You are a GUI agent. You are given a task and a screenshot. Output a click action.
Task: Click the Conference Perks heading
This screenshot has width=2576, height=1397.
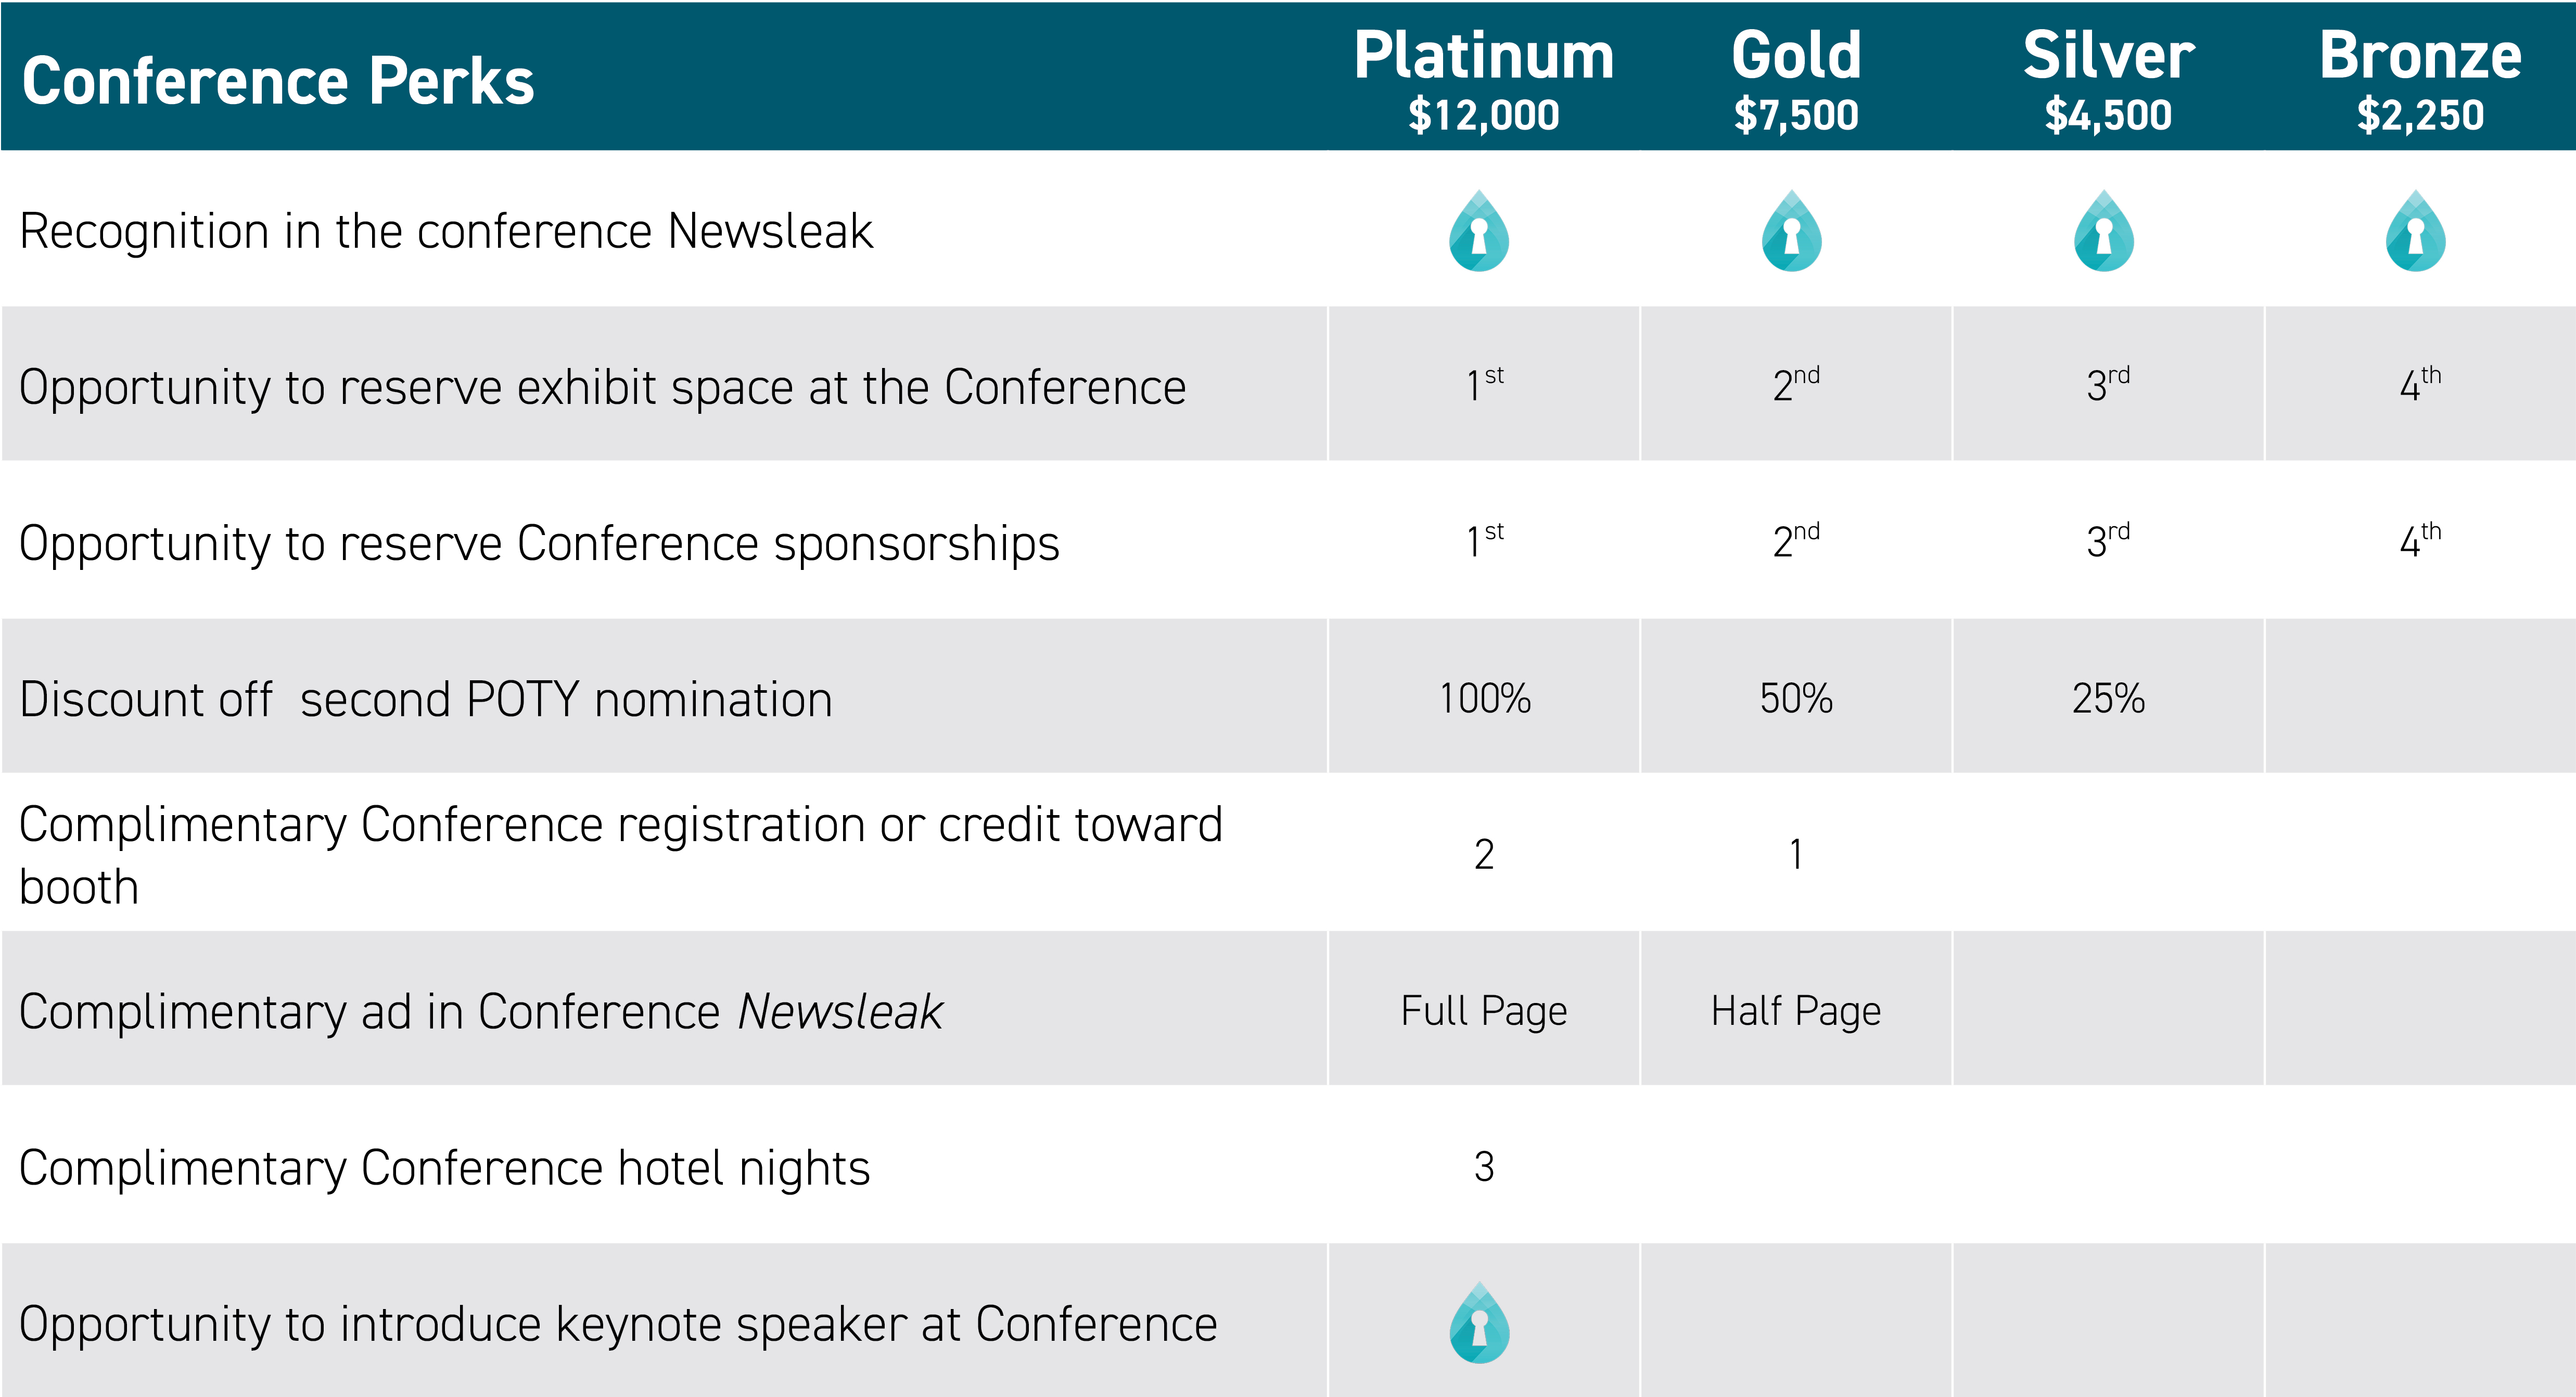click(278, 81)
